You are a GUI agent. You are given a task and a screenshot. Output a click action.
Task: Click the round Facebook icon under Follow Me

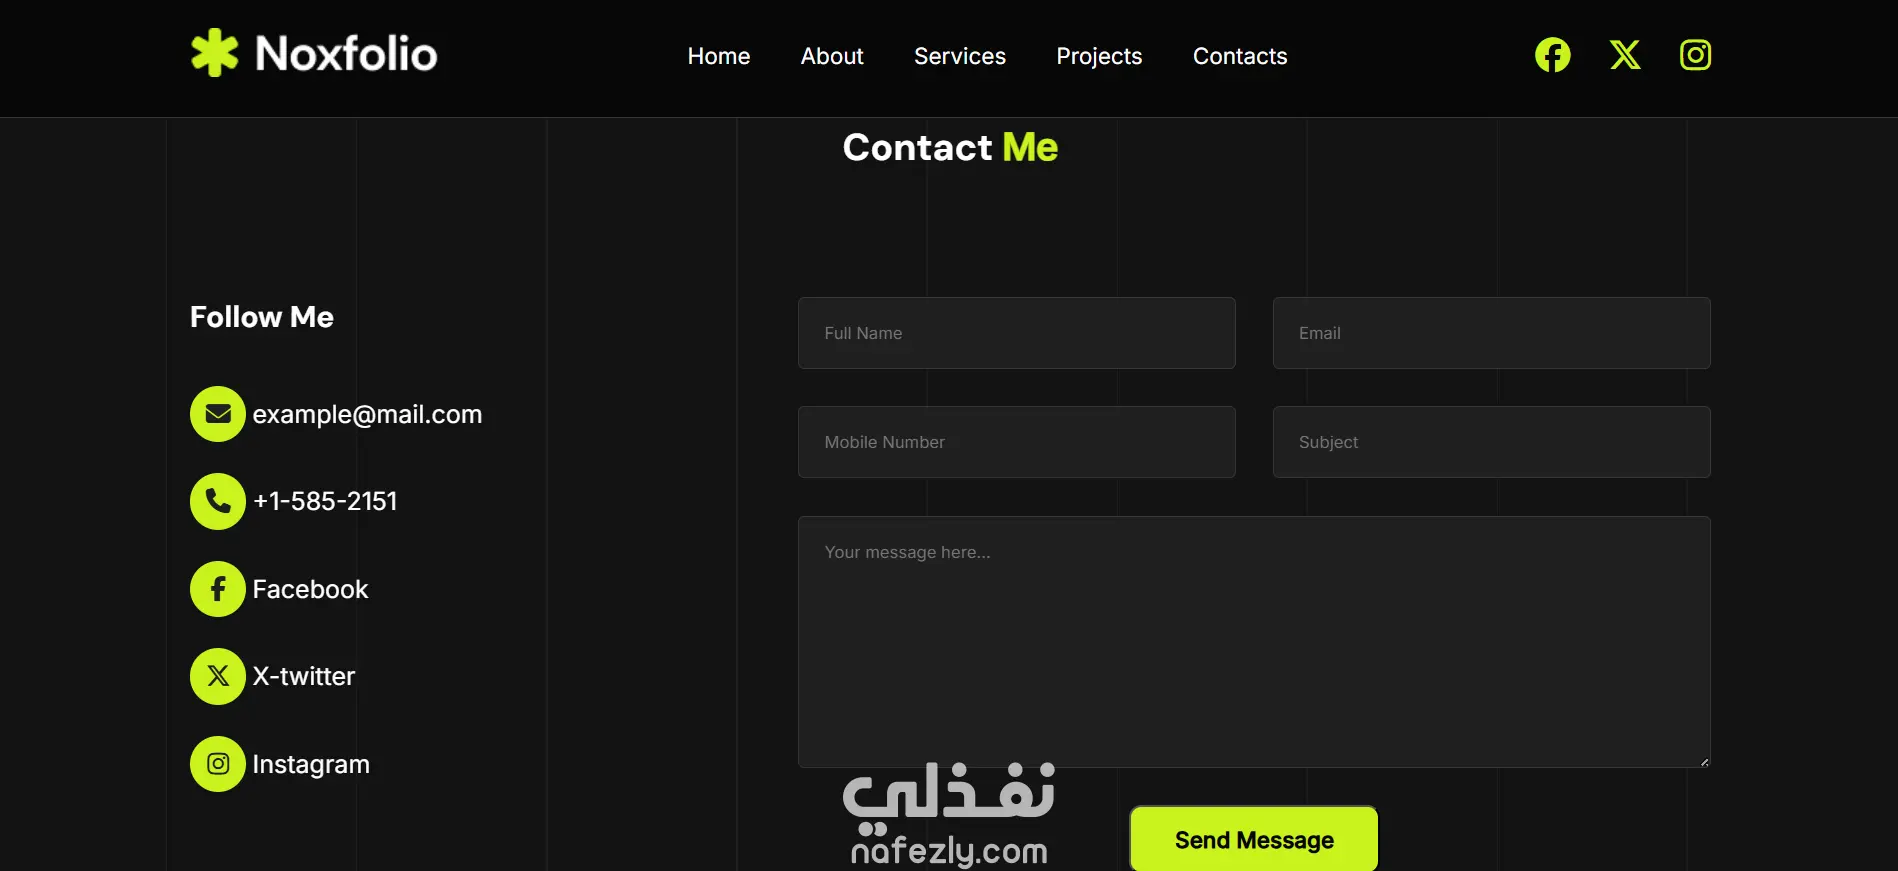[218, 589]
